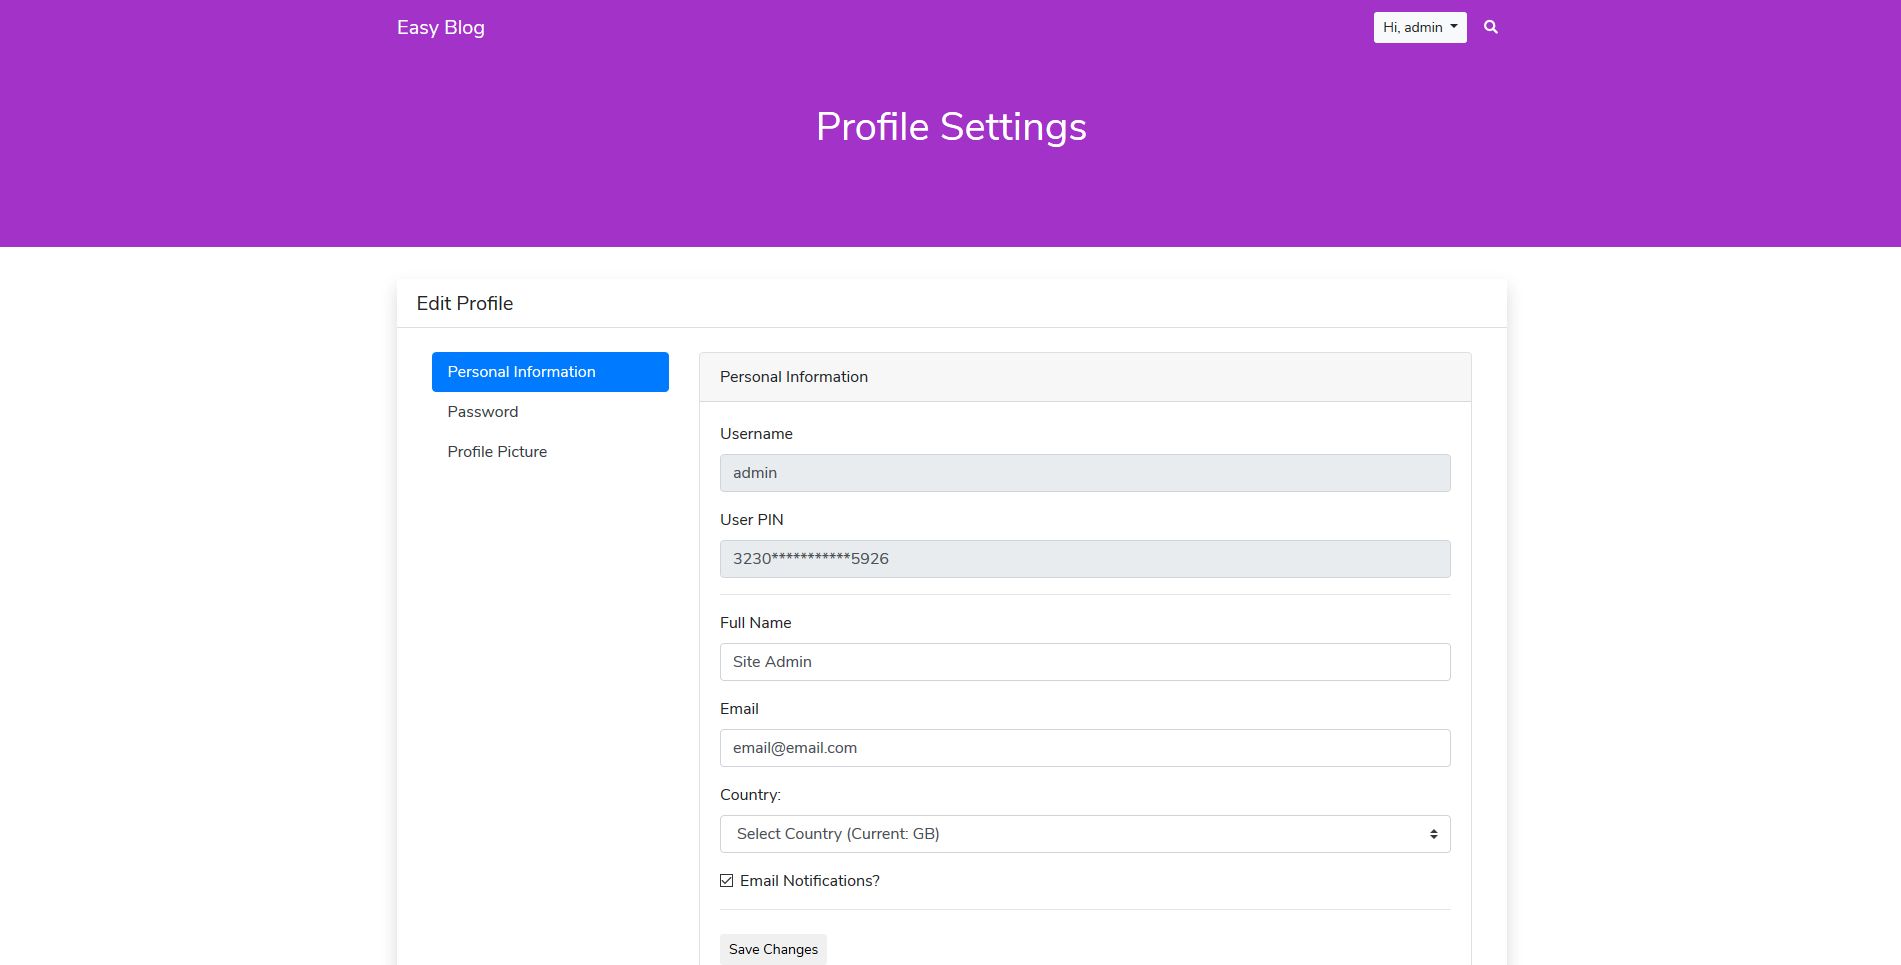Switch to the Password tab
This screenshot has height=965, width=1901.
click(483, 412)
